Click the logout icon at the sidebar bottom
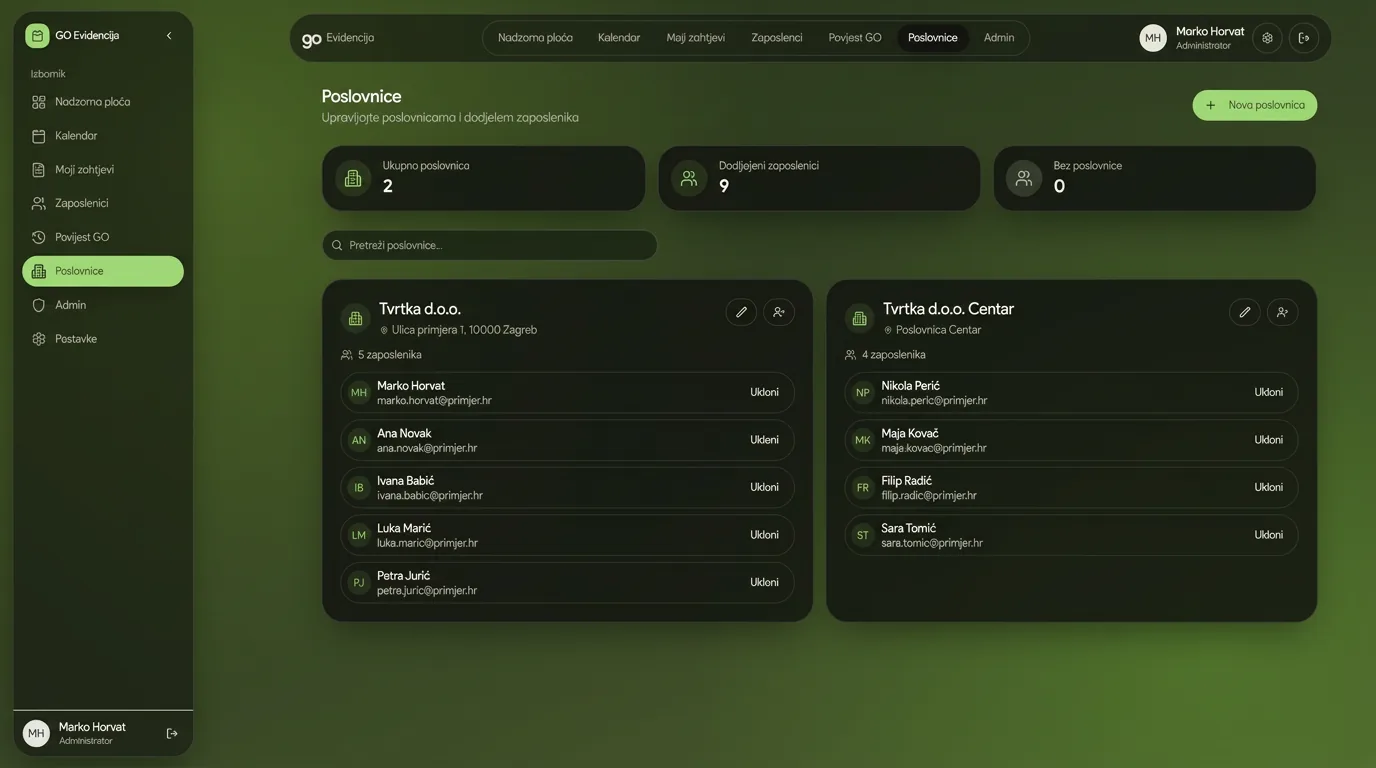 172,733
